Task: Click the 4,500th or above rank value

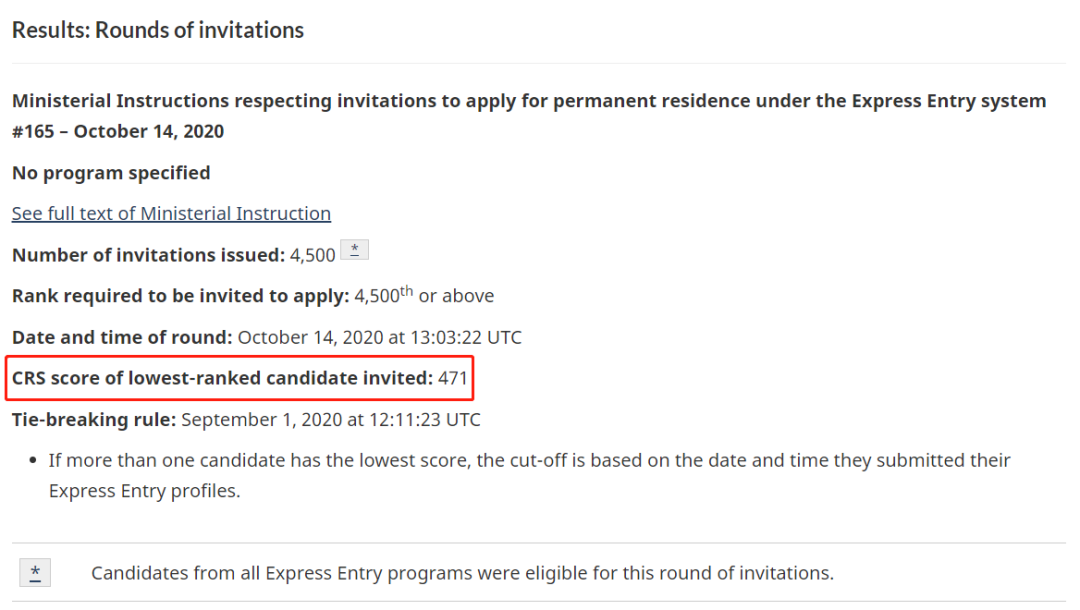Action: coord(424,295)
